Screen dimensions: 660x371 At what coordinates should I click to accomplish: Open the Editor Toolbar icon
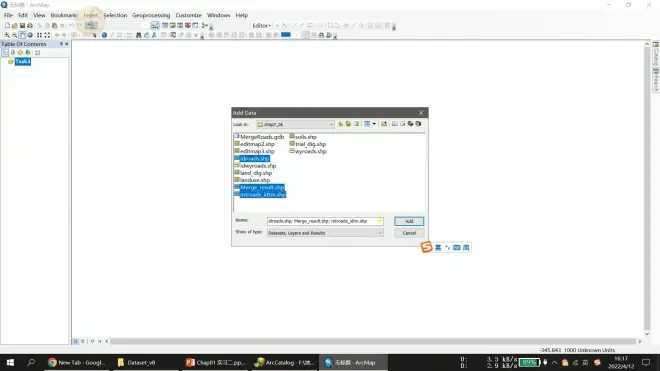(155, 26)
